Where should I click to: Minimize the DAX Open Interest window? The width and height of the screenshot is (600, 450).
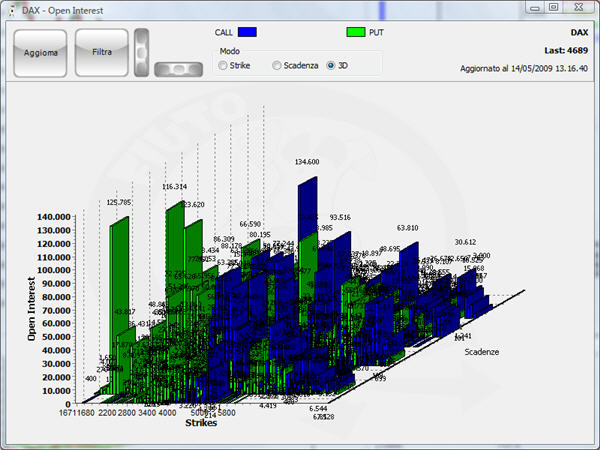tap(529, 7)
